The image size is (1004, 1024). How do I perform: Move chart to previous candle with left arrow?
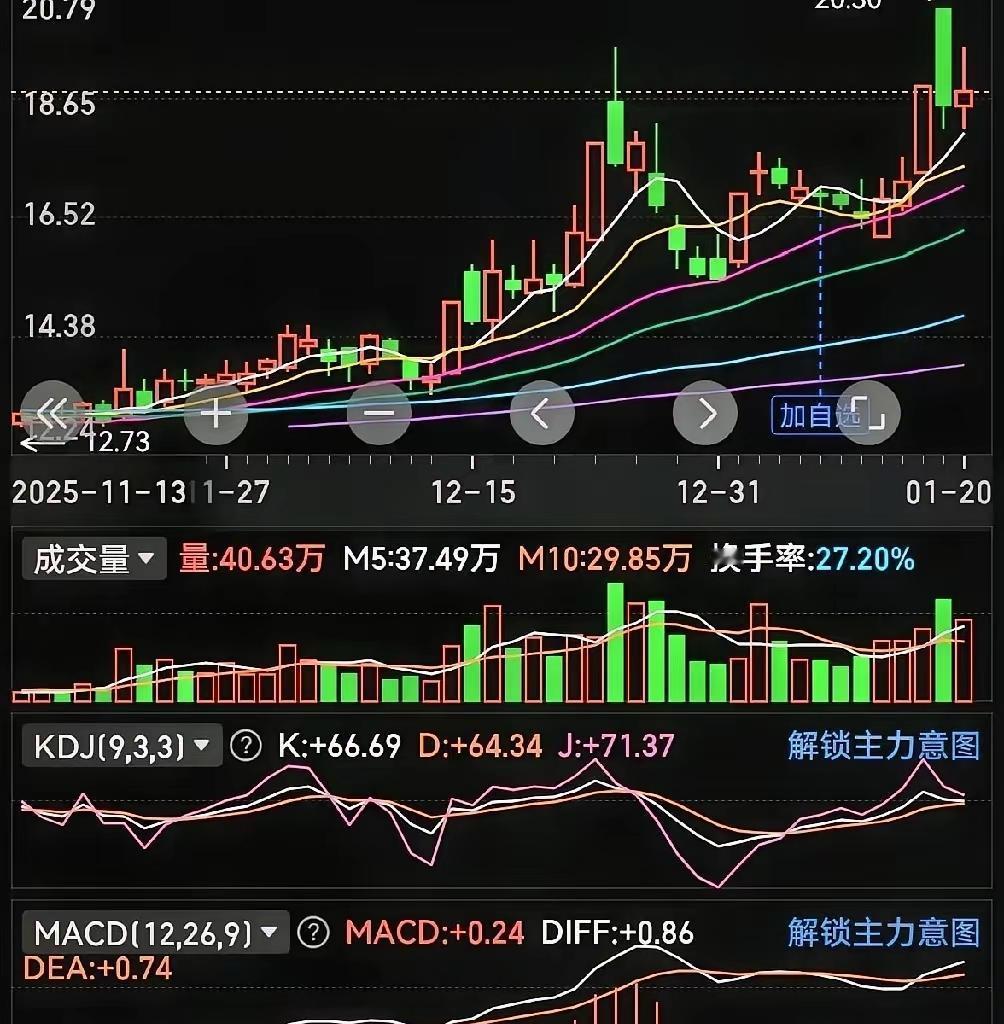coord(542,413)
